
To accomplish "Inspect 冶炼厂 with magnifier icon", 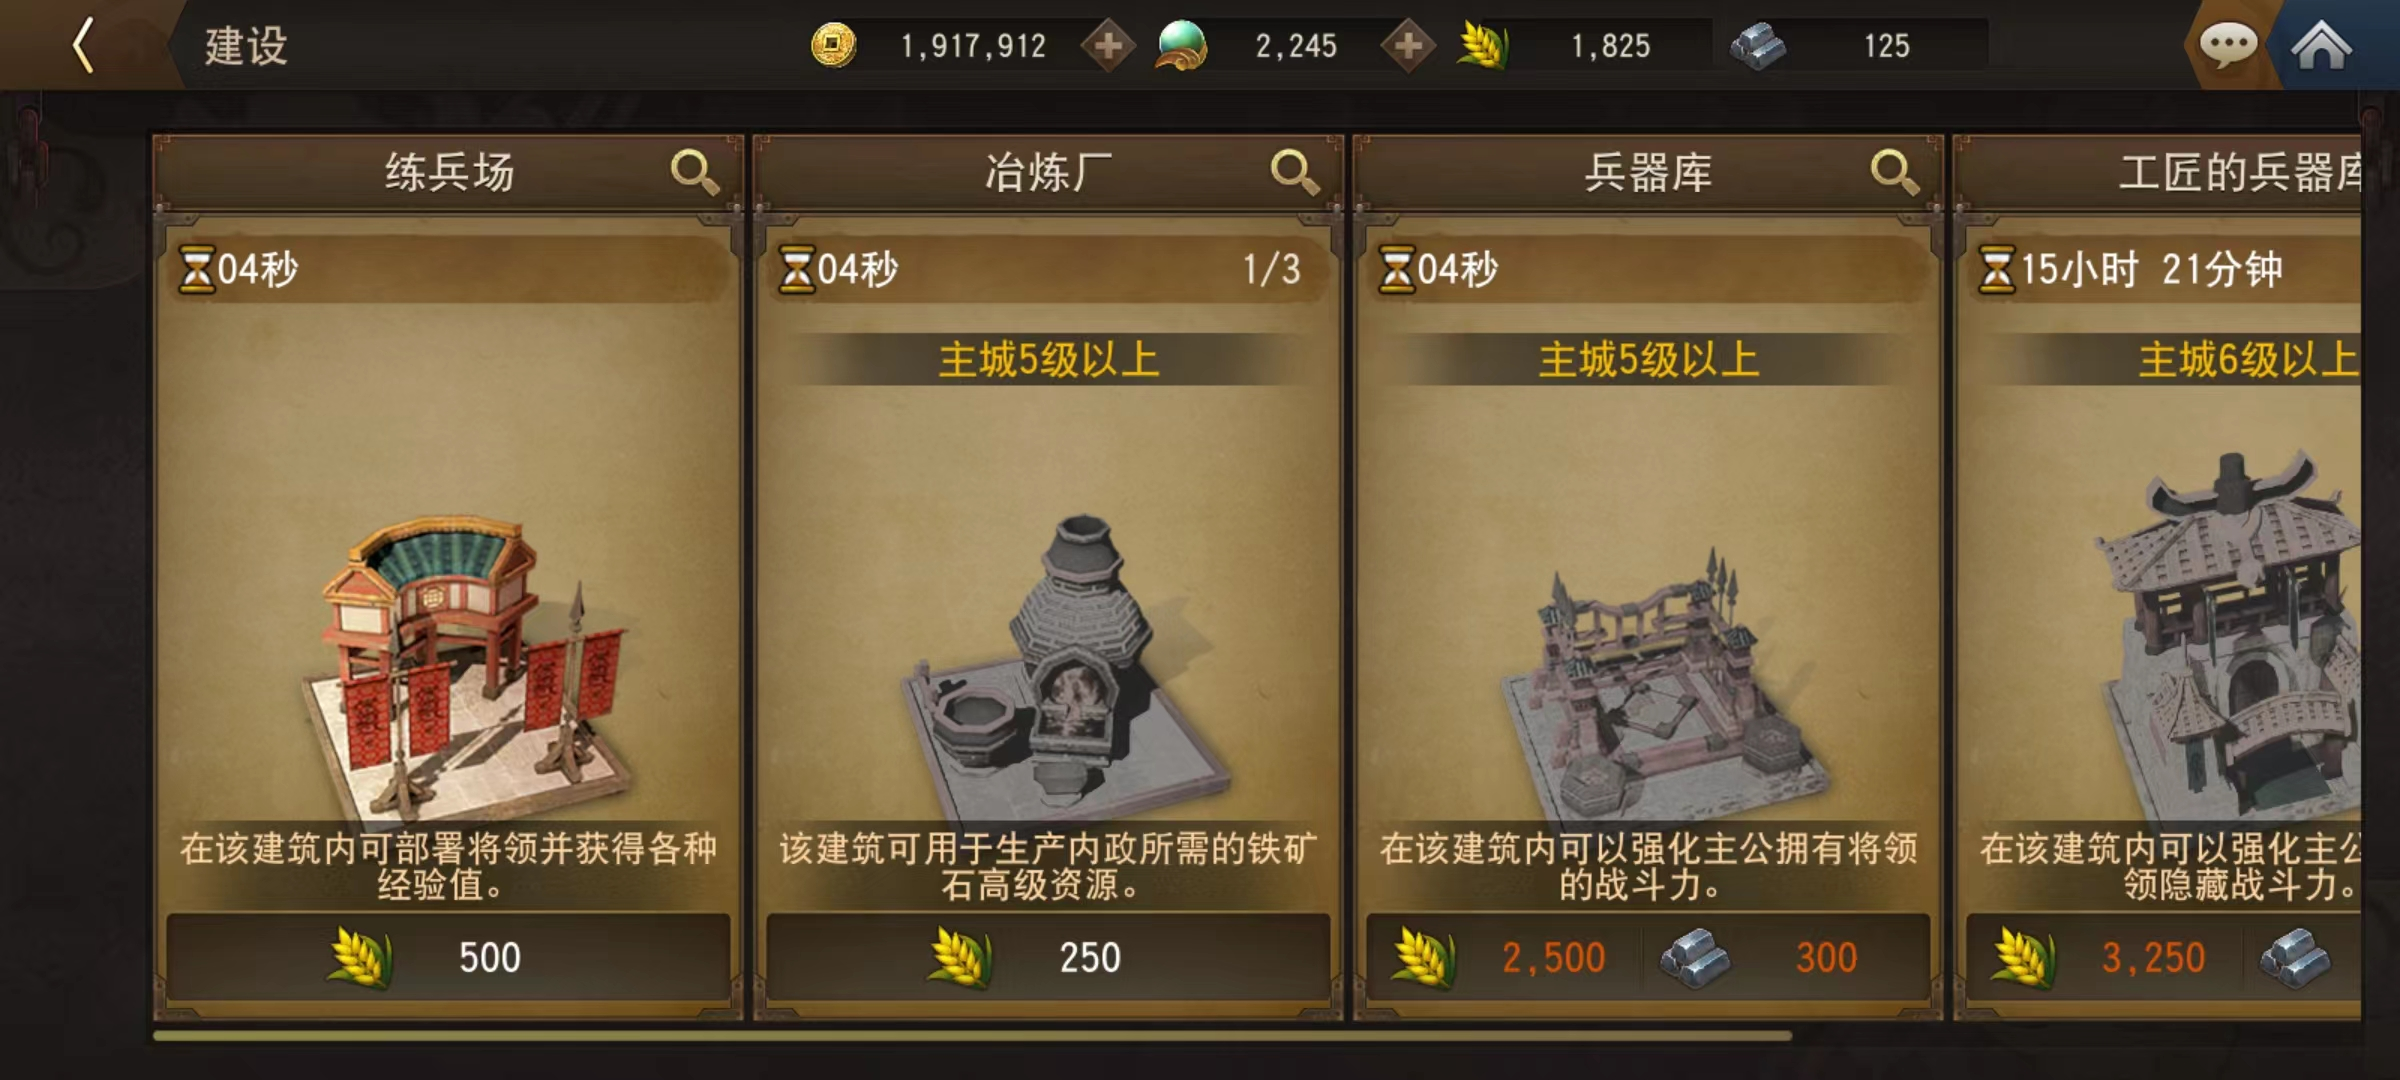I will click(x=1294, y=172).
